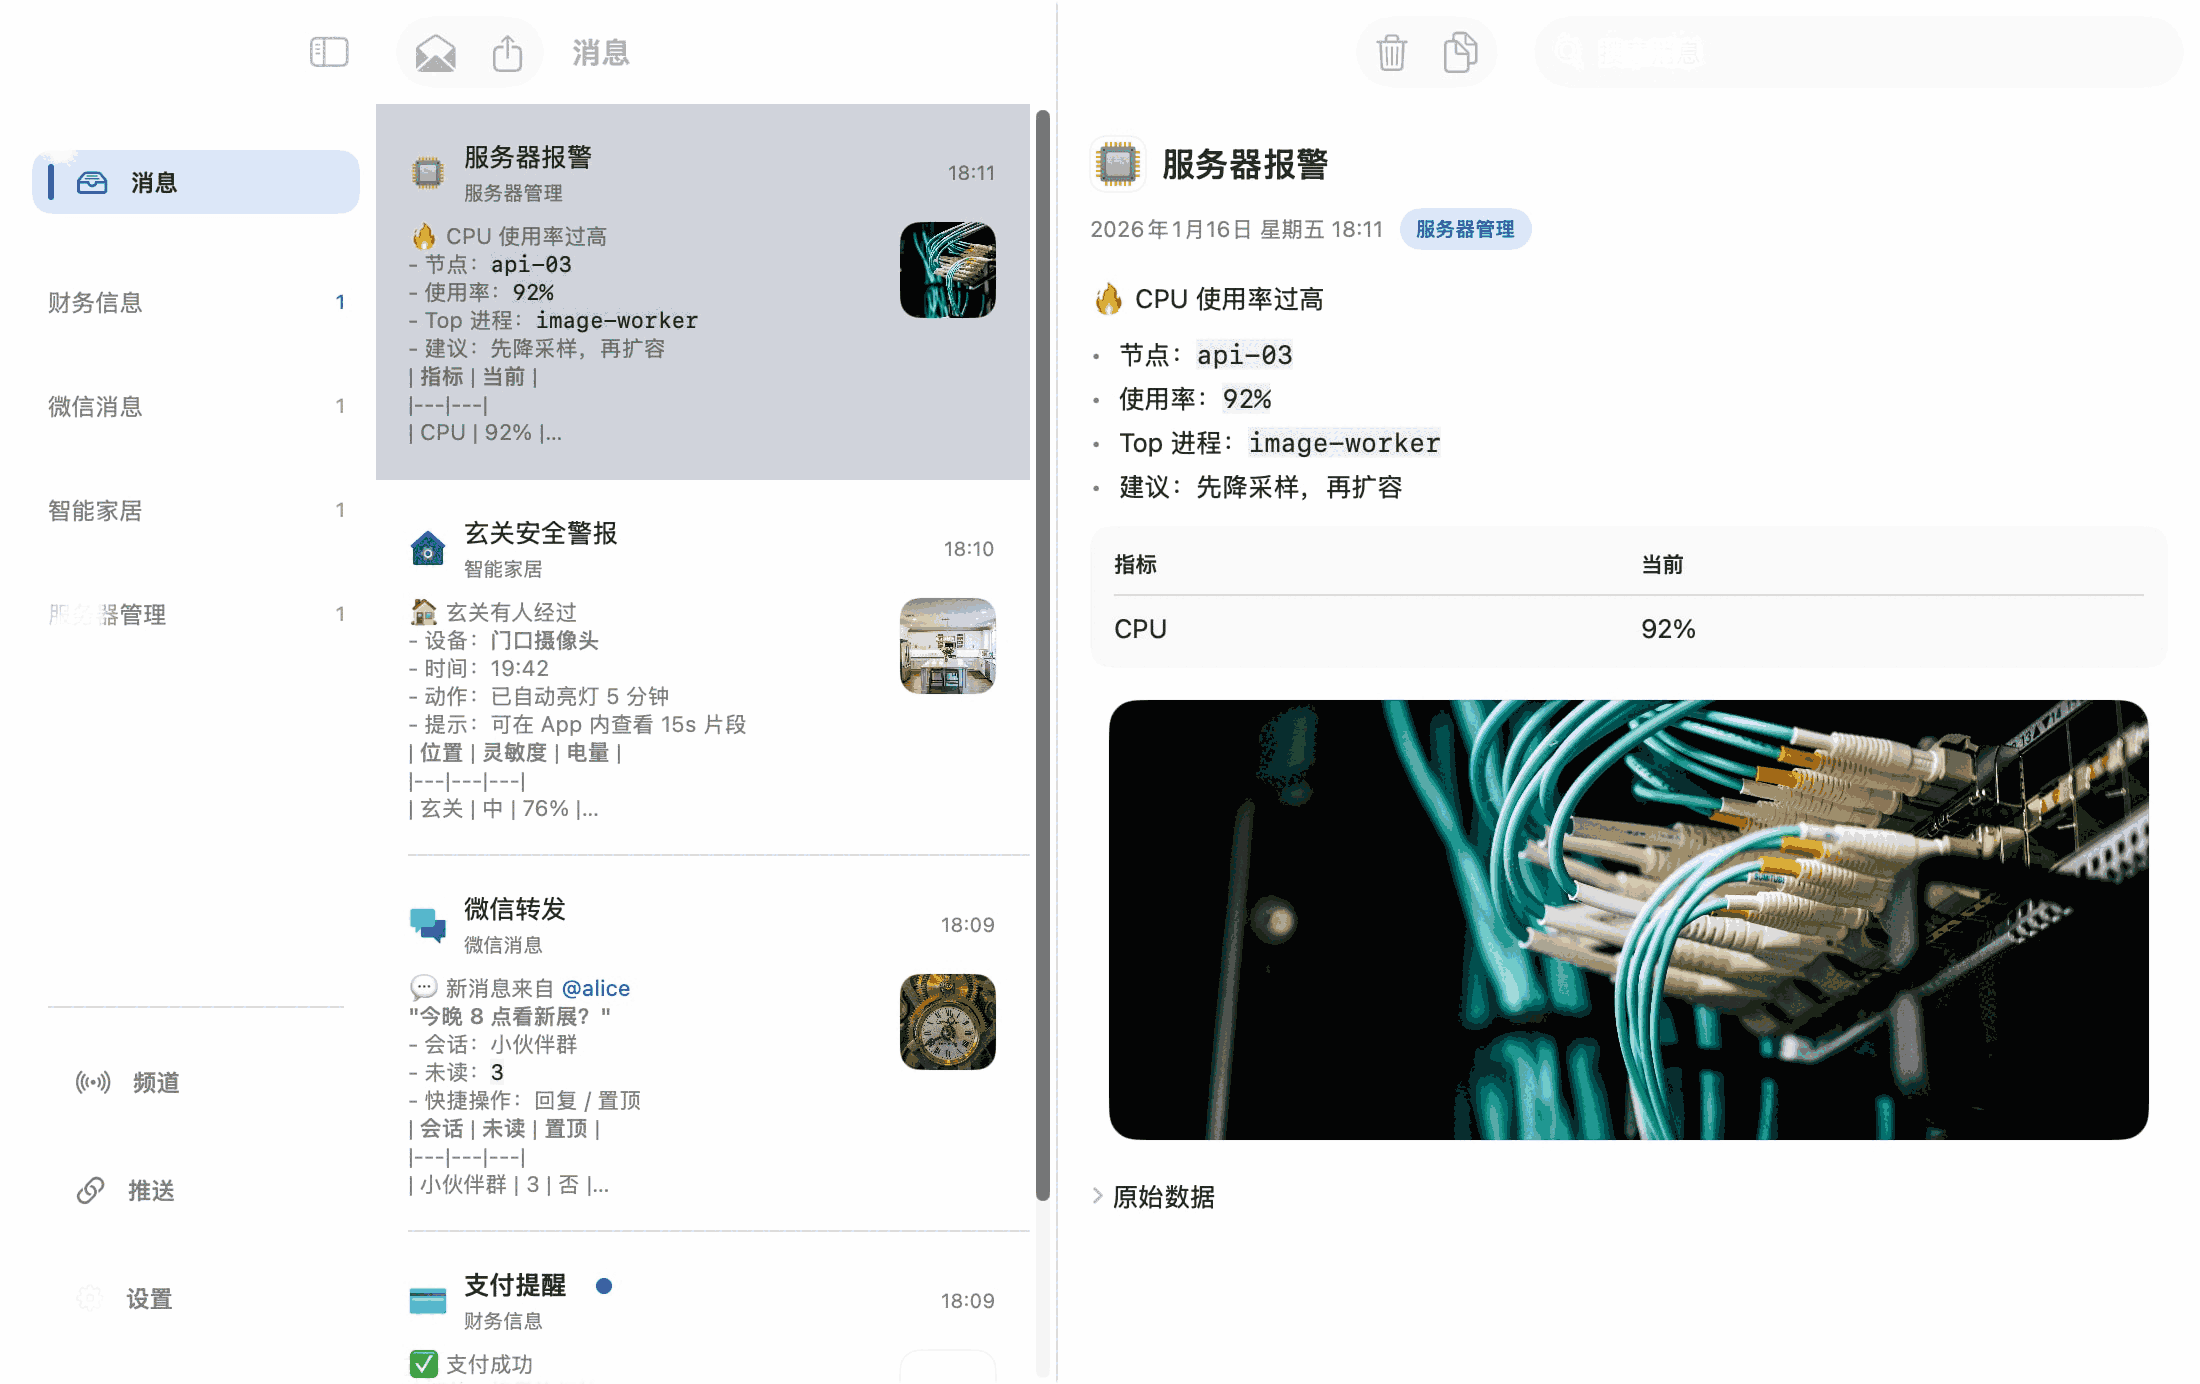Click the mark-as-read envelope icon
The height and width of the screenshot is (1384, 2200).
tap(435, 53)
